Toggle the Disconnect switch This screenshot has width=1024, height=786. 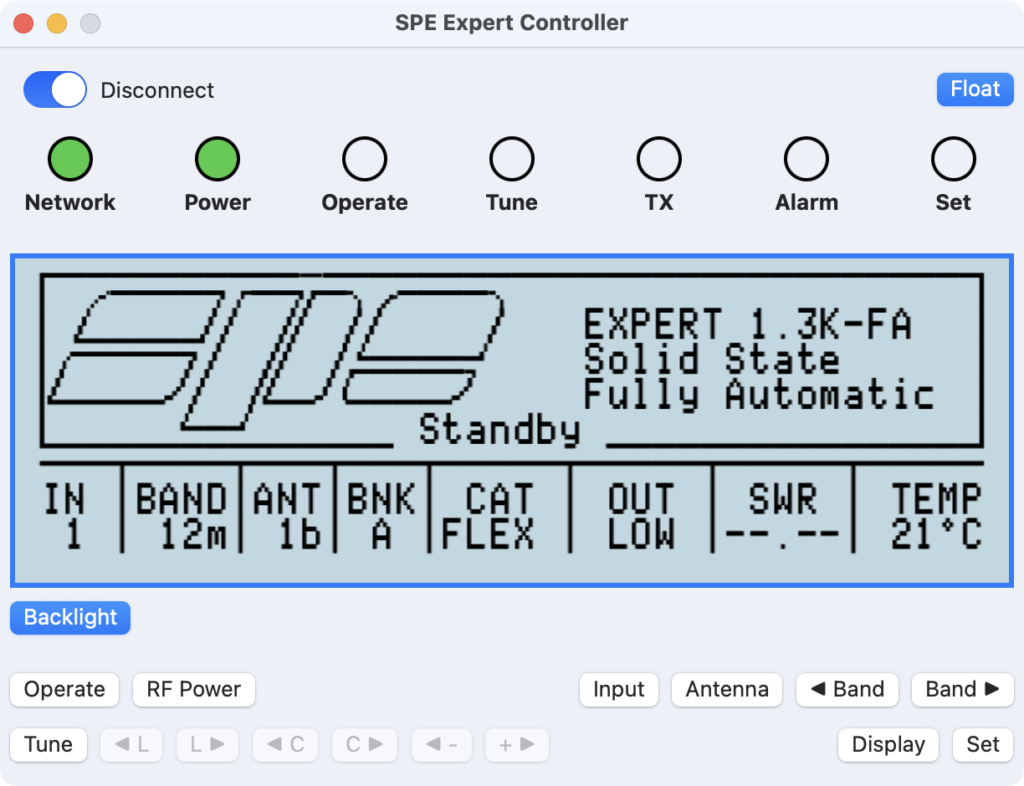pyautogui.click(x=55, y=89)
